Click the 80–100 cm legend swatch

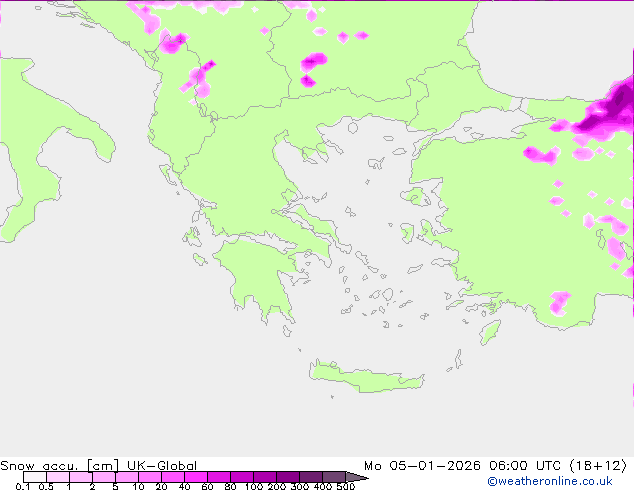[x=242, y=477]
